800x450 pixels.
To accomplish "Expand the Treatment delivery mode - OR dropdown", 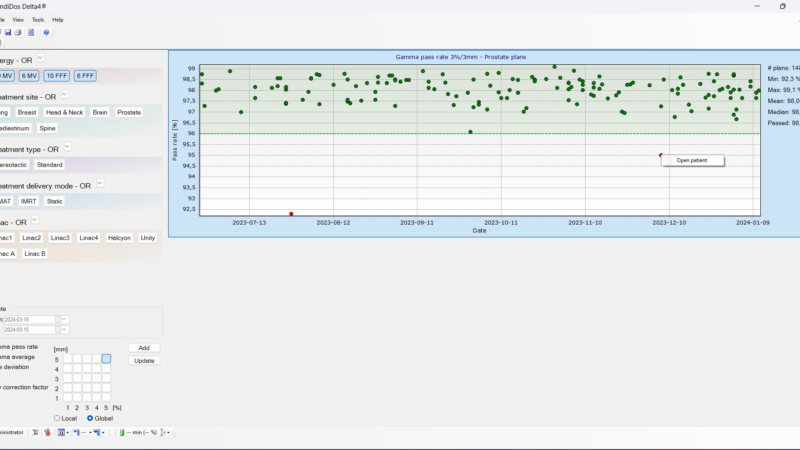I will pyautogui.click(x=100, y=183).
